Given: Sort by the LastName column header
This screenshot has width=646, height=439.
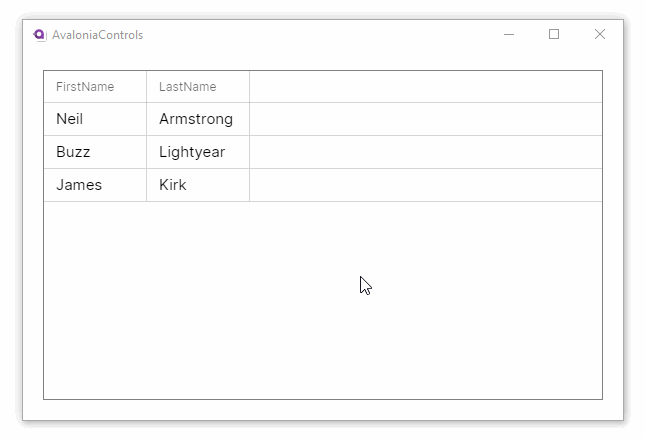Looking at the screenshot, I should point(187,87).
